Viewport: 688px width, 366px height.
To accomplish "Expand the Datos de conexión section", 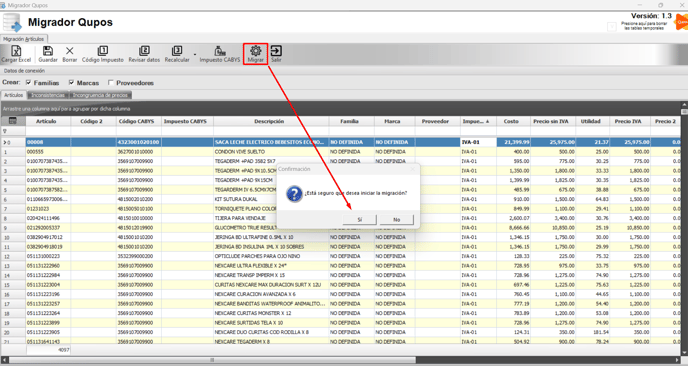I will point(24,71).
